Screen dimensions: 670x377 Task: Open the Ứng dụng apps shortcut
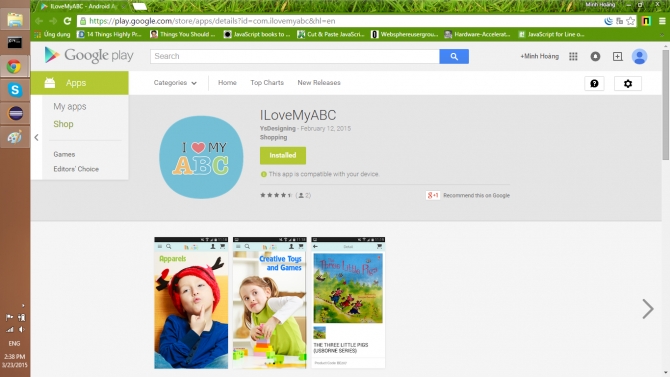tap(52, 35)
